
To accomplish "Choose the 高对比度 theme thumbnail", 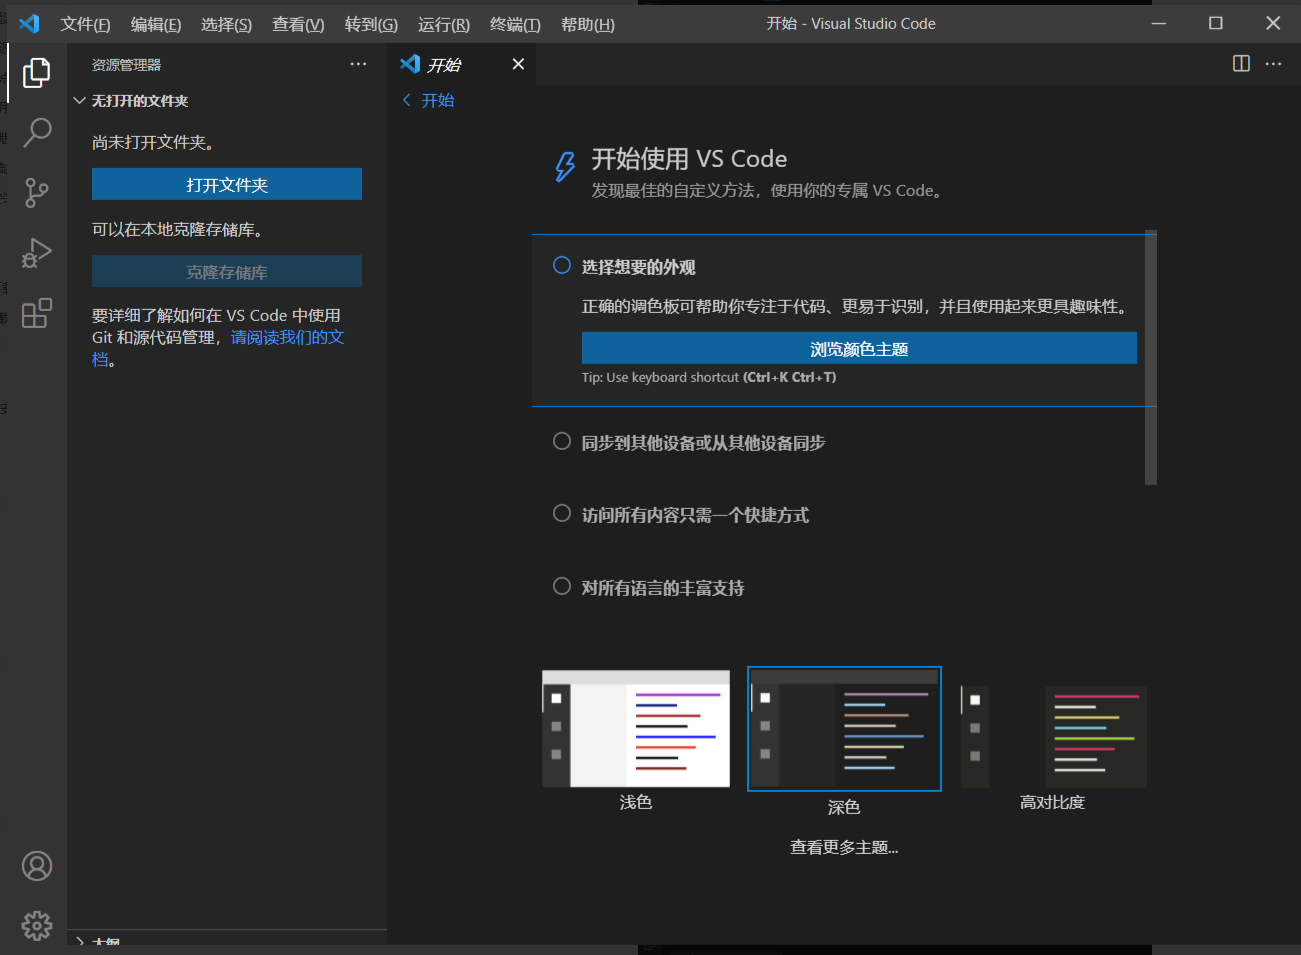I will [x=1053, y=736].
